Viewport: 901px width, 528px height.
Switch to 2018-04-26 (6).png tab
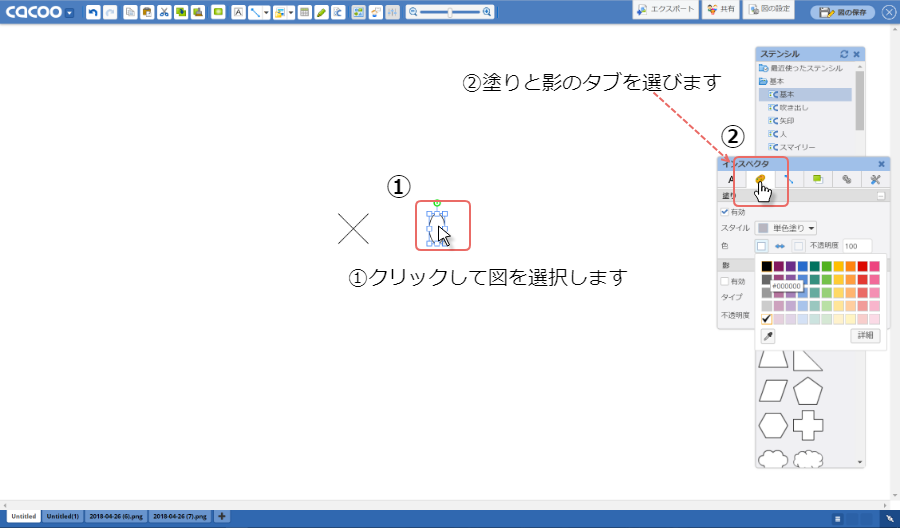pos(116,517)
